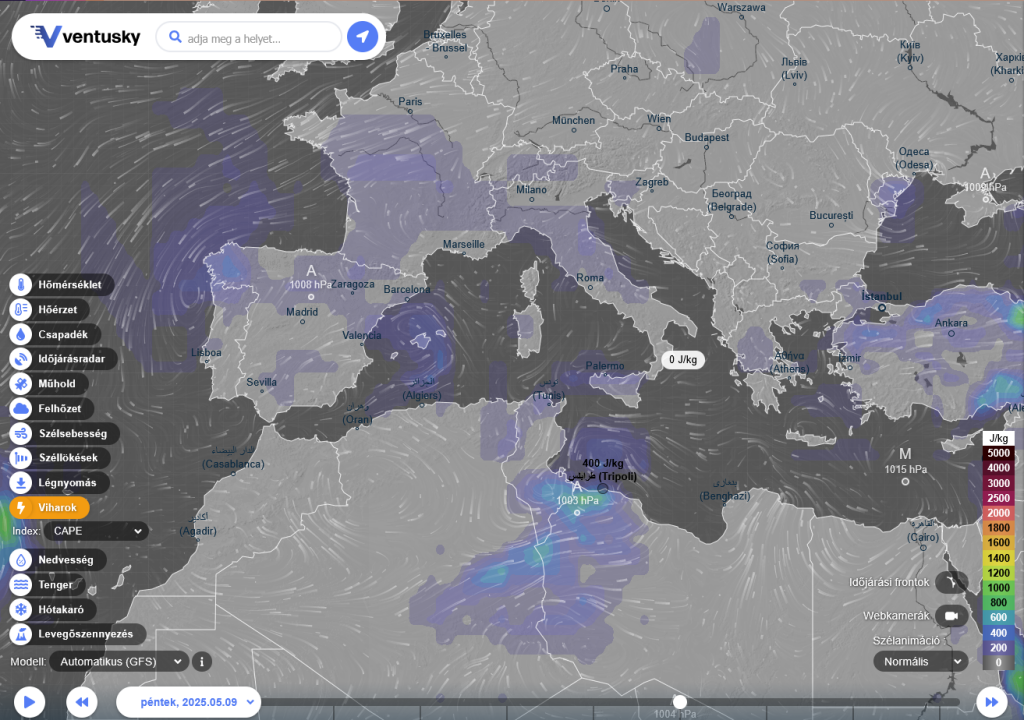This screenshot has width=1024, height=720.
Task: Open the Hótakaró snow cover layer
Action: (54, 609)
